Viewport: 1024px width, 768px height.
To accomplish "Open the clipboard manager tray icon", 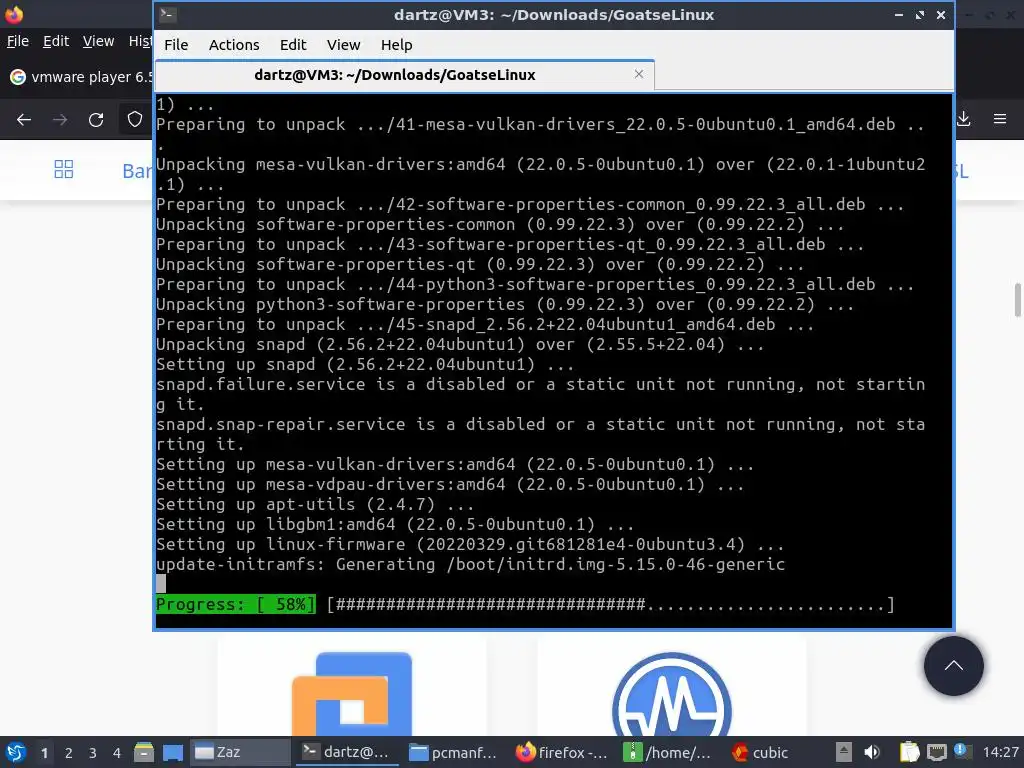I will 909,752.
